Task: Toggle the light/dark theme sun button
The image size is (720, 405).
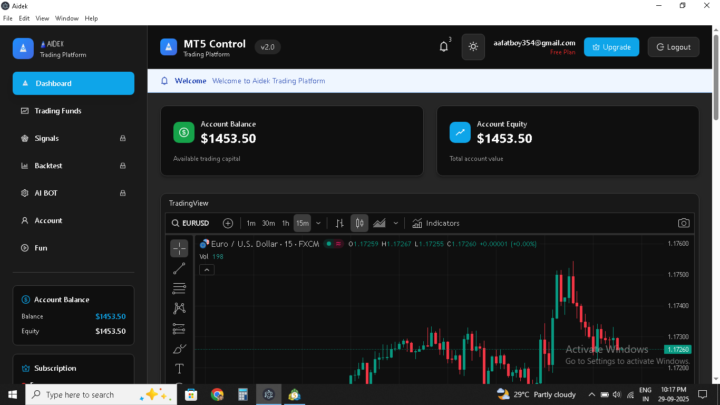Action: coord(473,47)
